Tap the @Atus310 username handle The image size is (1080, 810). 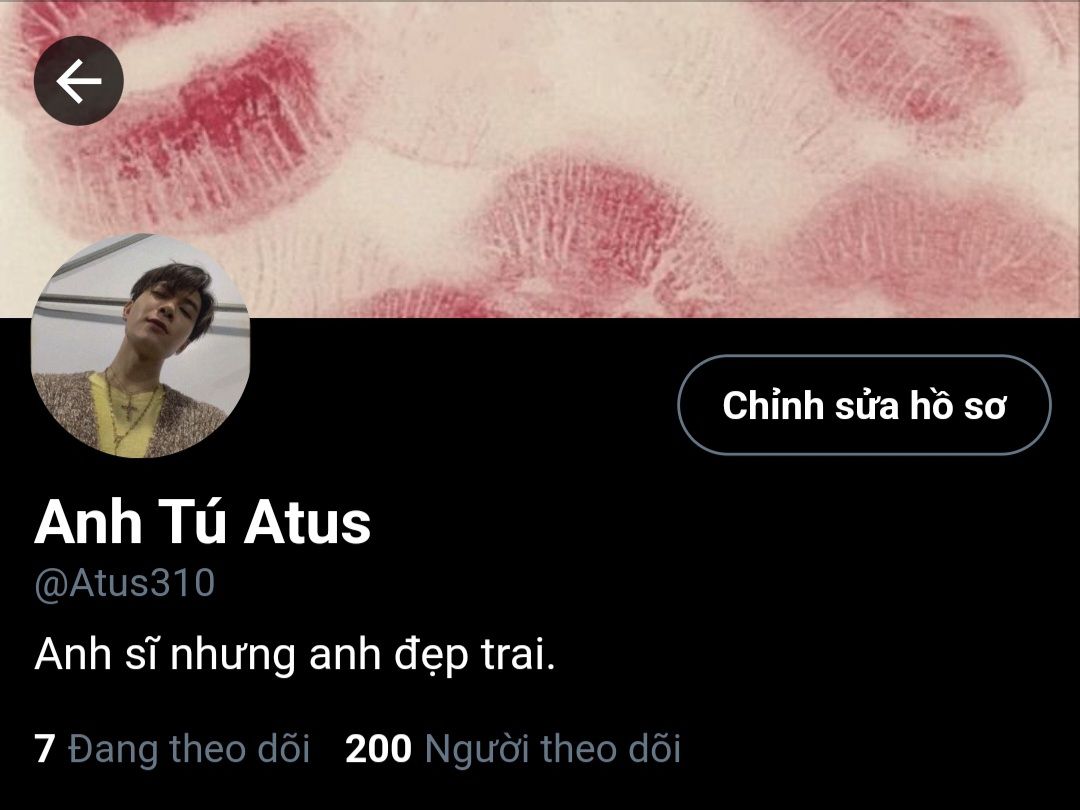(x=125, y=584)
